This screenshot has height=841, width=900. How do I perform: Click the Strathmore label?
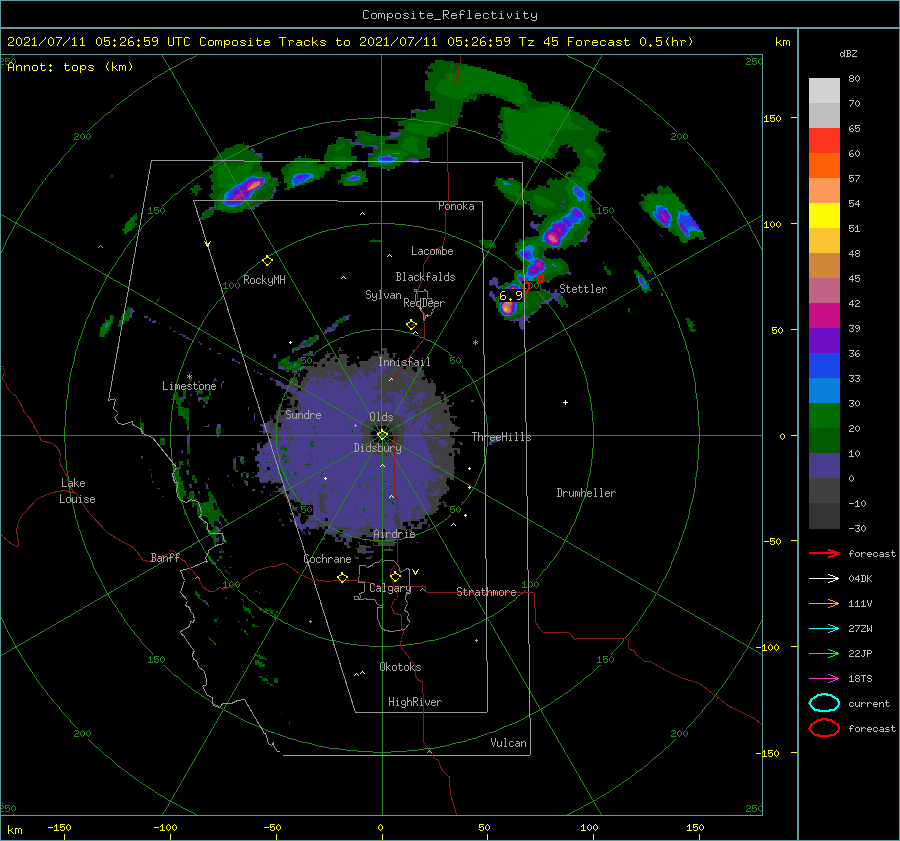486,592
